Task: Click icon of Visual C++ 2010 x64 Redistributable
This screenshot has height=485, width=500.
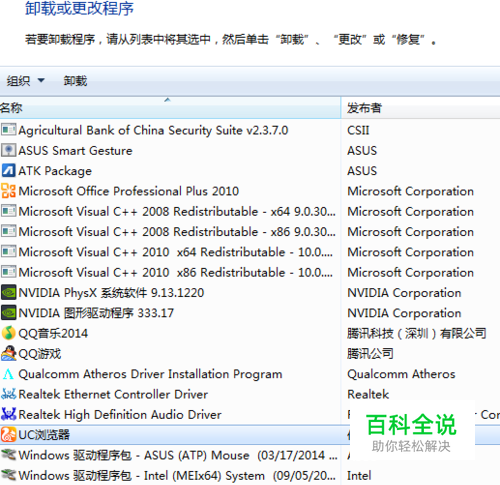Action: pyautogui.click(x=8, y=252)
